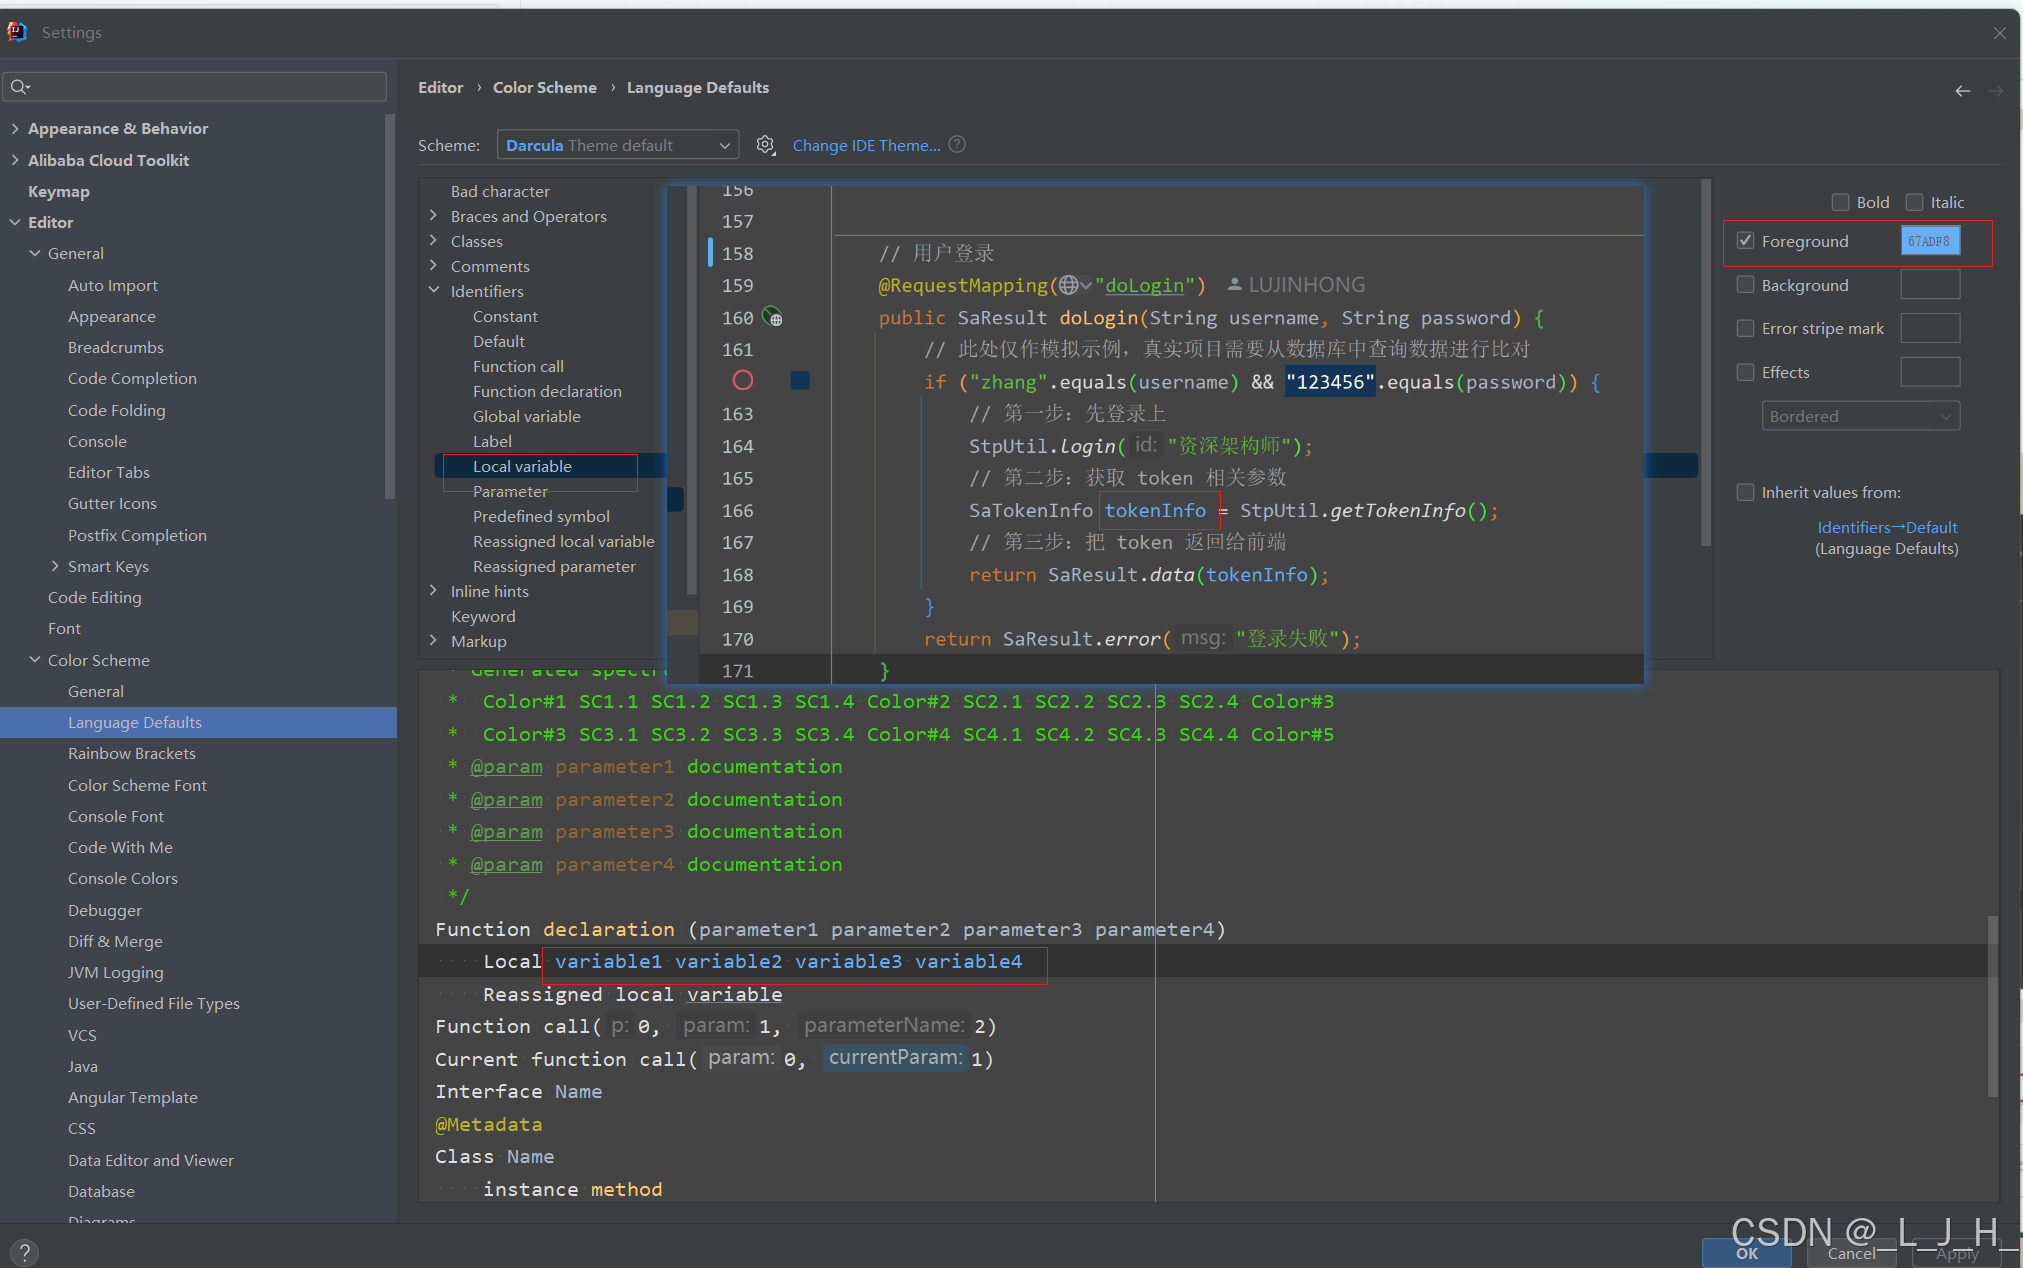Click the back navigation arrow

point(1962,91)
